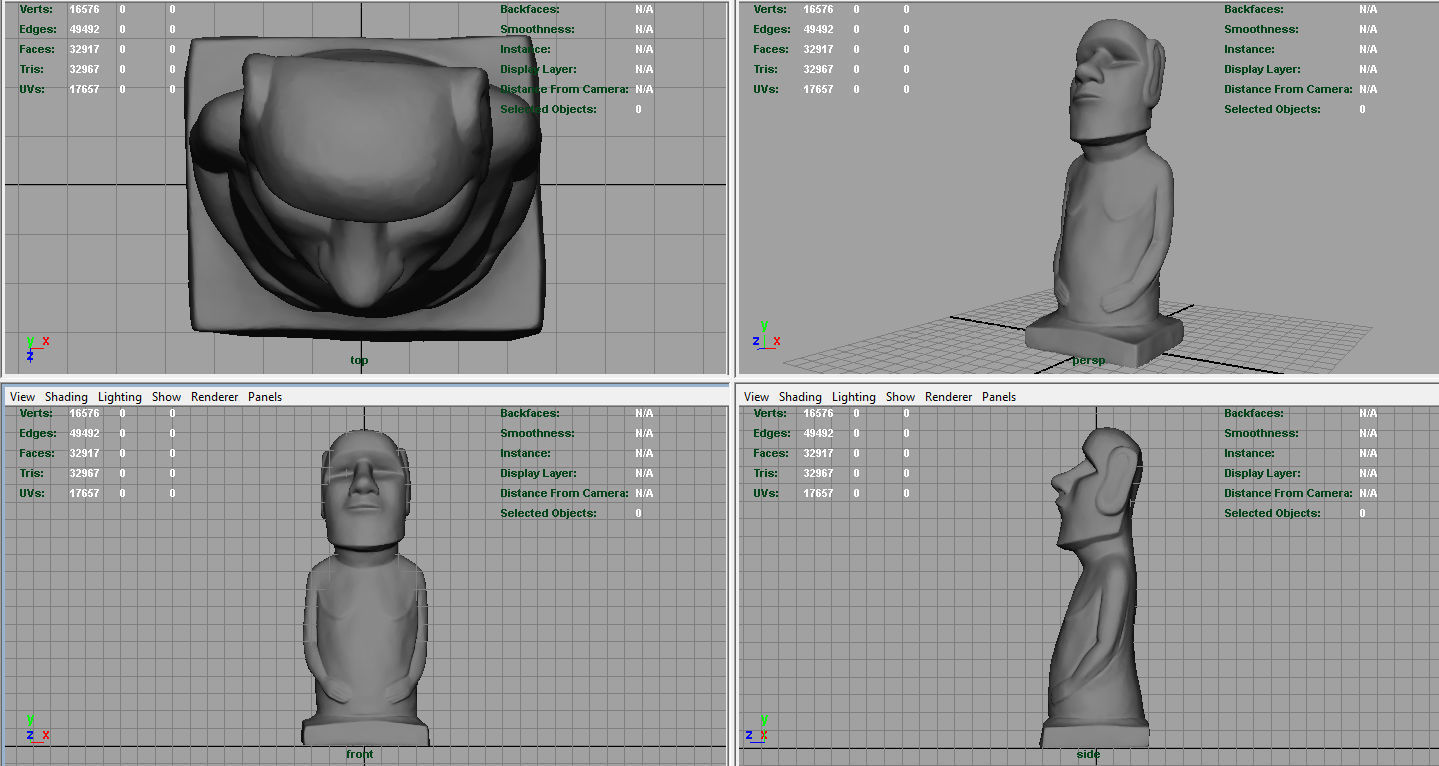Open the Lighting menu of the side panel
This screenshot has height=766, width=1439.
tap(854, 397)
